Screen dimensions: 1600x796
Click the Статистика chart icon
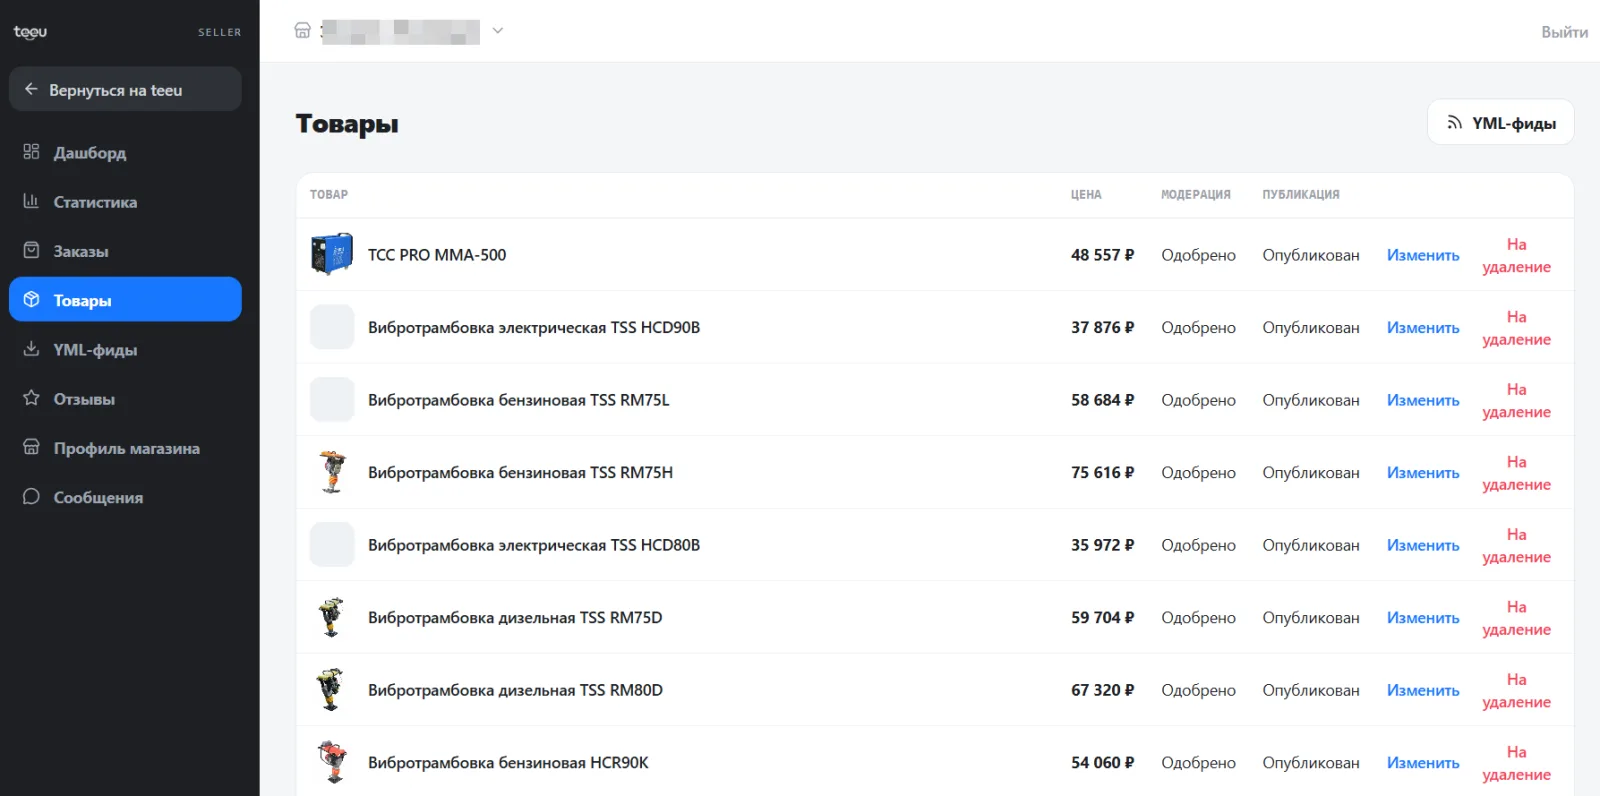31,201
